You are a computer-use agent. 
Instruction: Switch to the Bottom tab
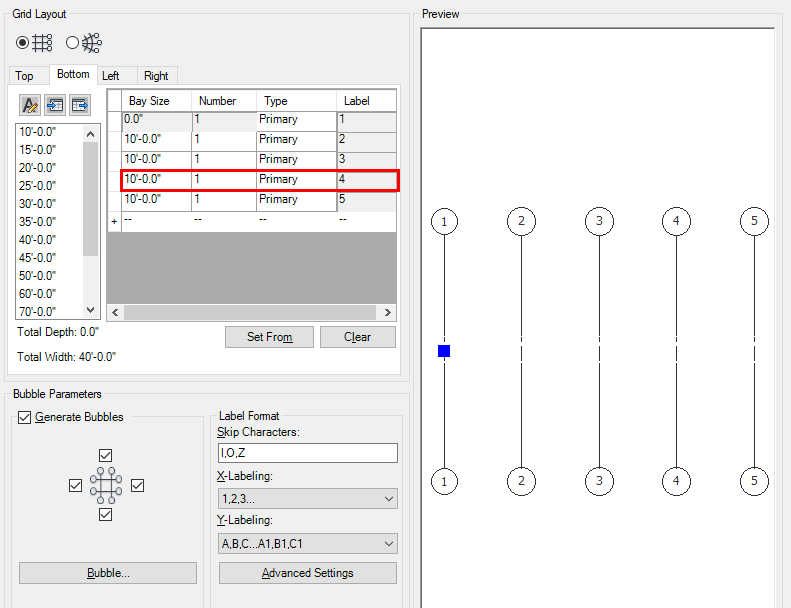[x=73, y=74]
